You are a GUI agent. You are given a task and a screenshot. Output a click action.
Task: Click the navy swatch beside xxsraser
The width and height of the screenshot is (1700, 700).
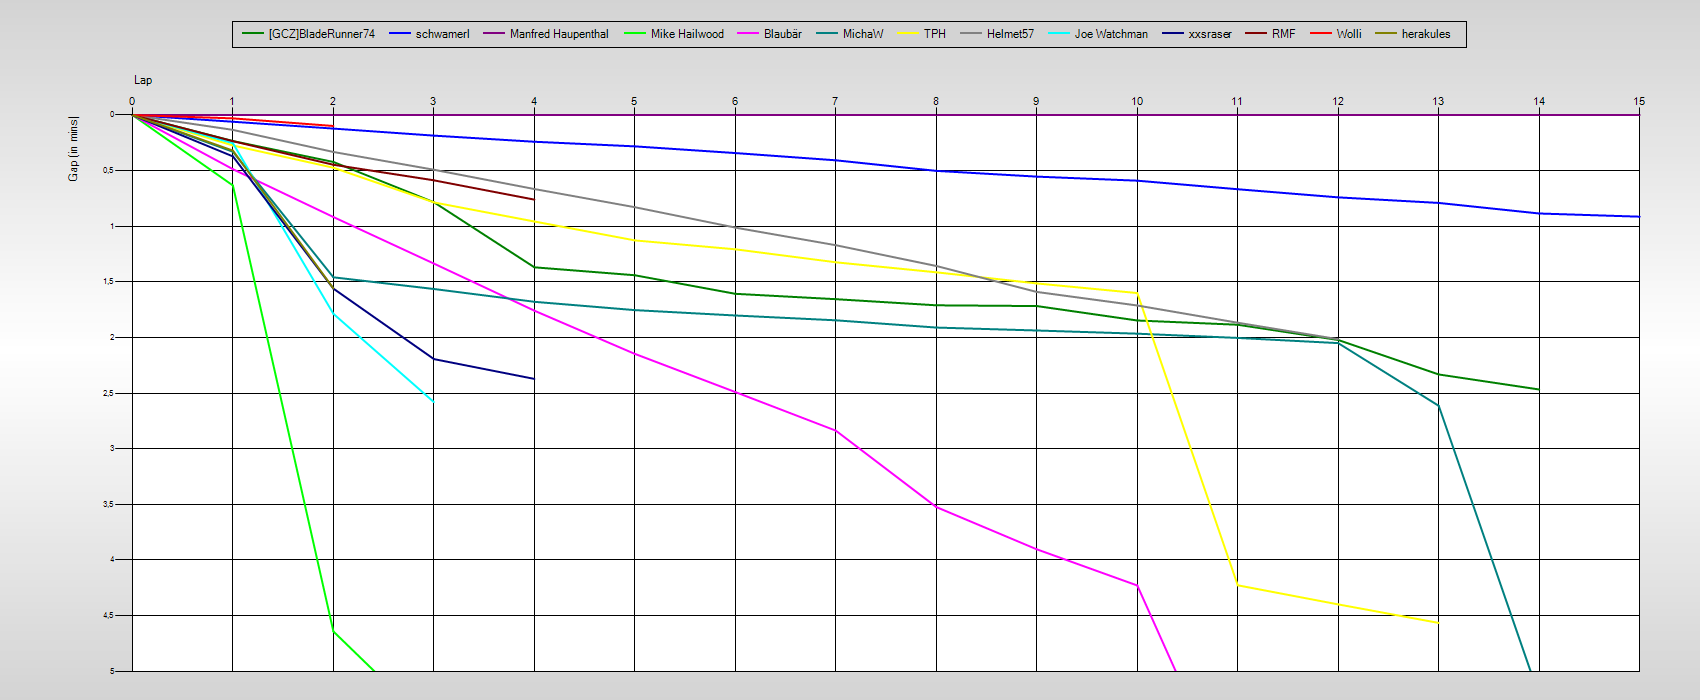pyautogui.click(x=1173, y=34)
